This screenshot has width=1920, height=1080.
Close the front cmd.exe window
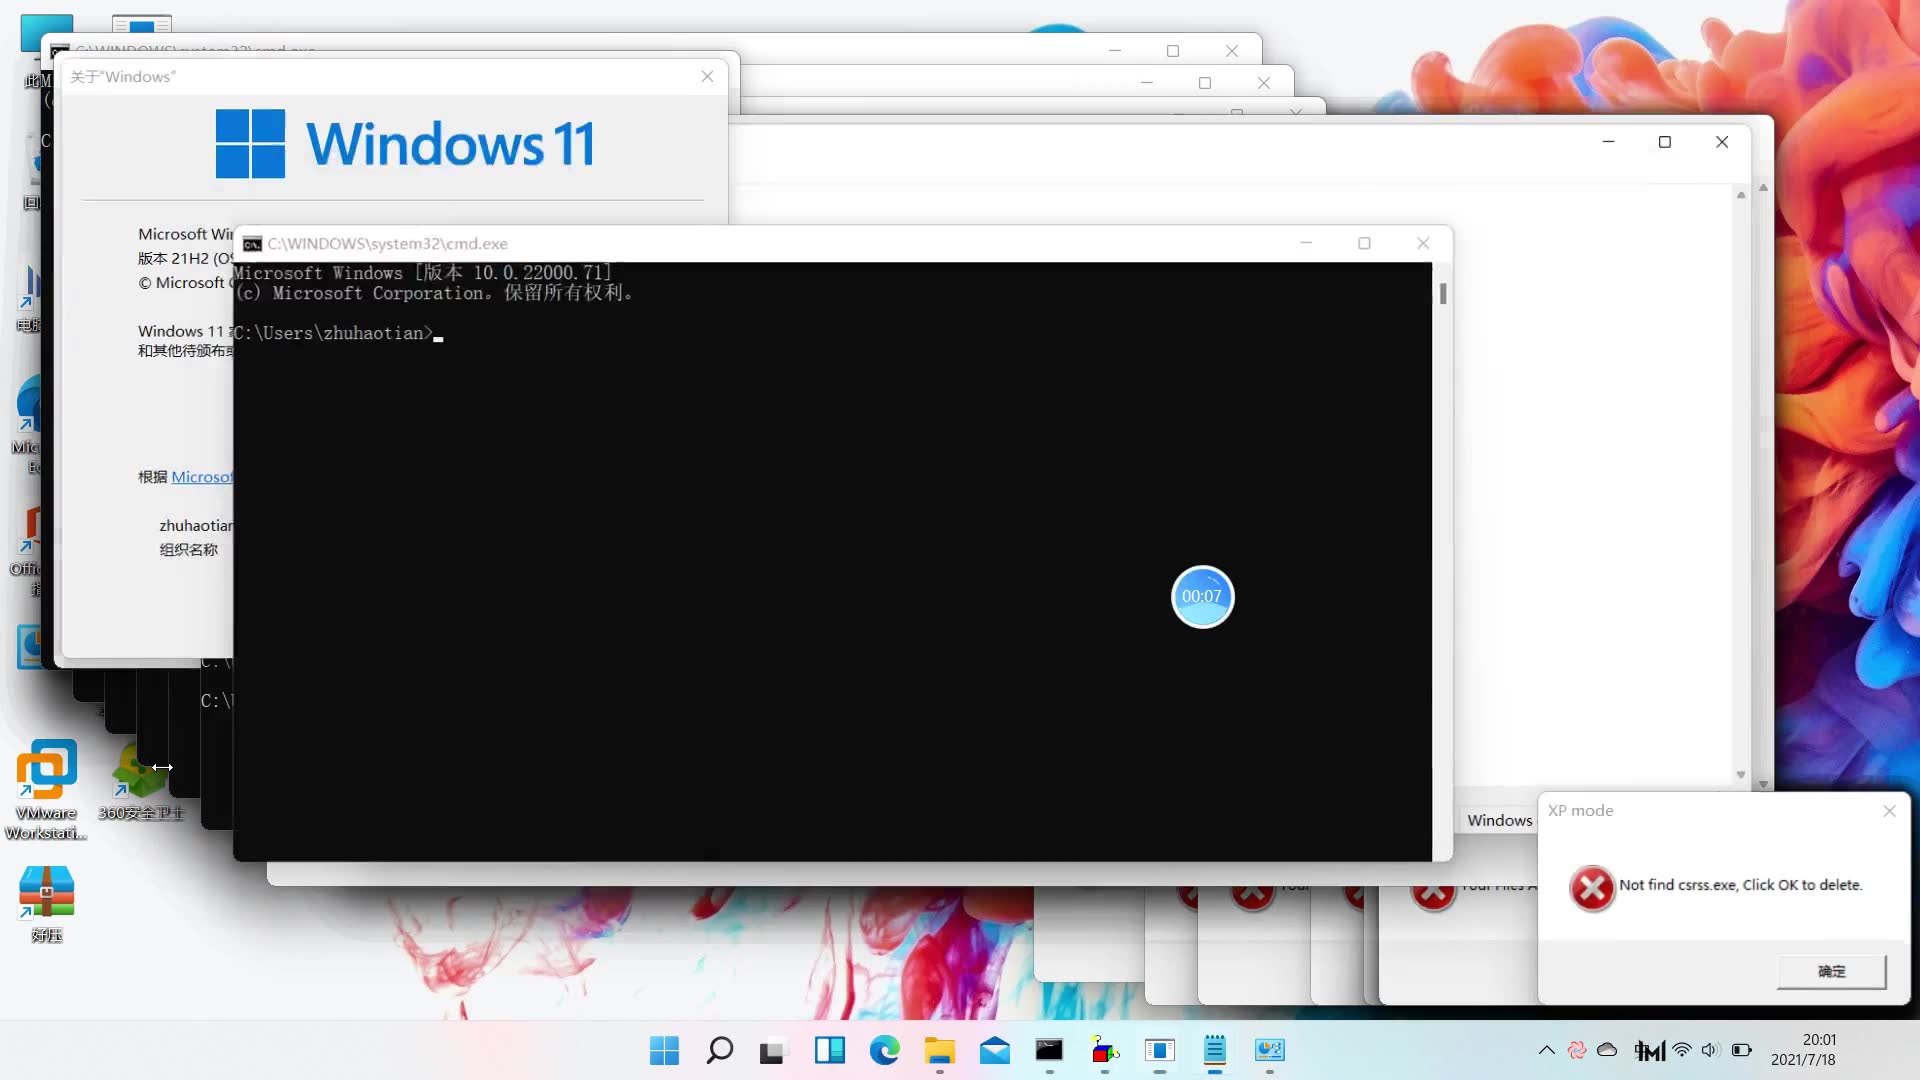coord(1423,243)
